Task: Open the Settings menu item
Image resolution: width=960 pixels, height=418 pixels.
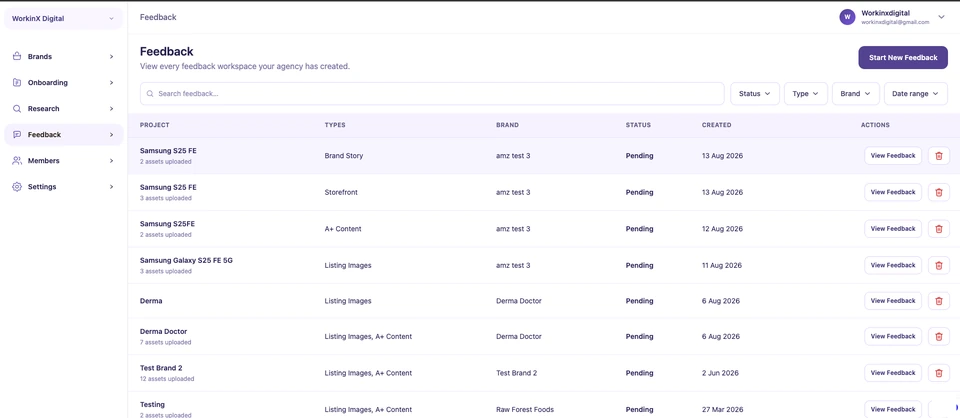Action: click(63, 187)
